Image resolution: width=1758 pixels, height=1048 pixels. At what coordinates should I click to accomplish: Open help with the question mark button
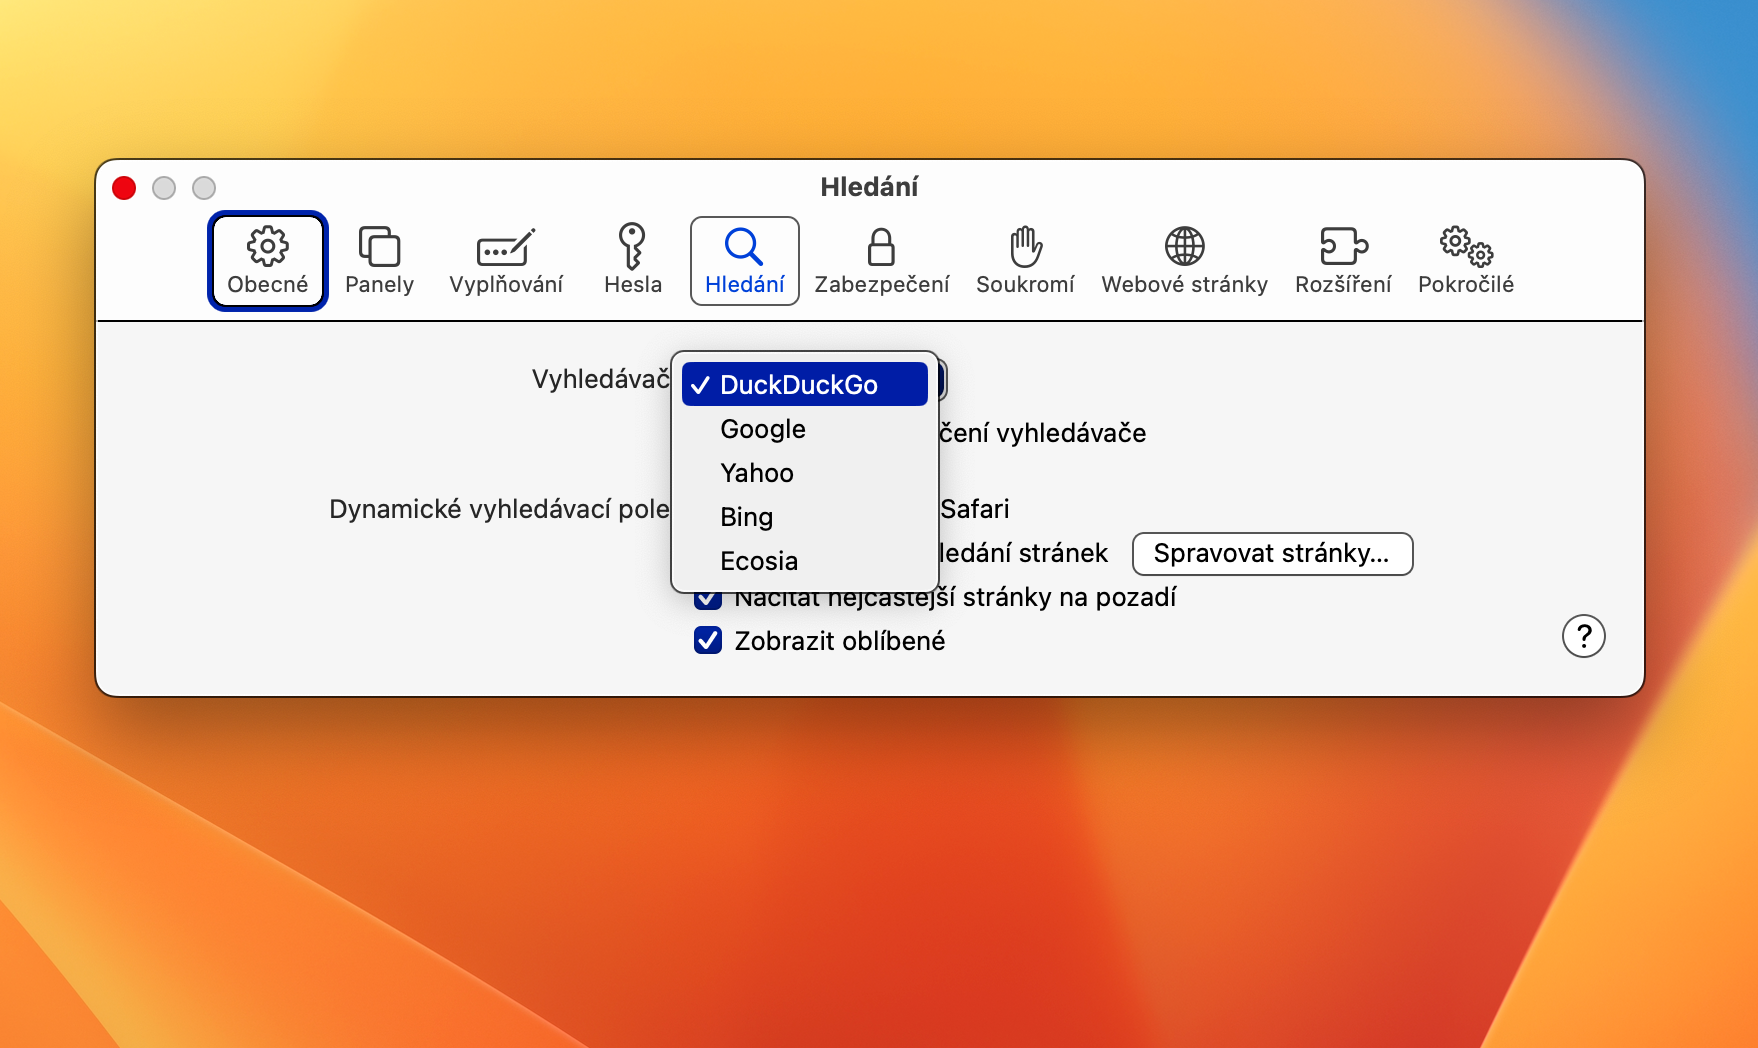pos(1584,636)
